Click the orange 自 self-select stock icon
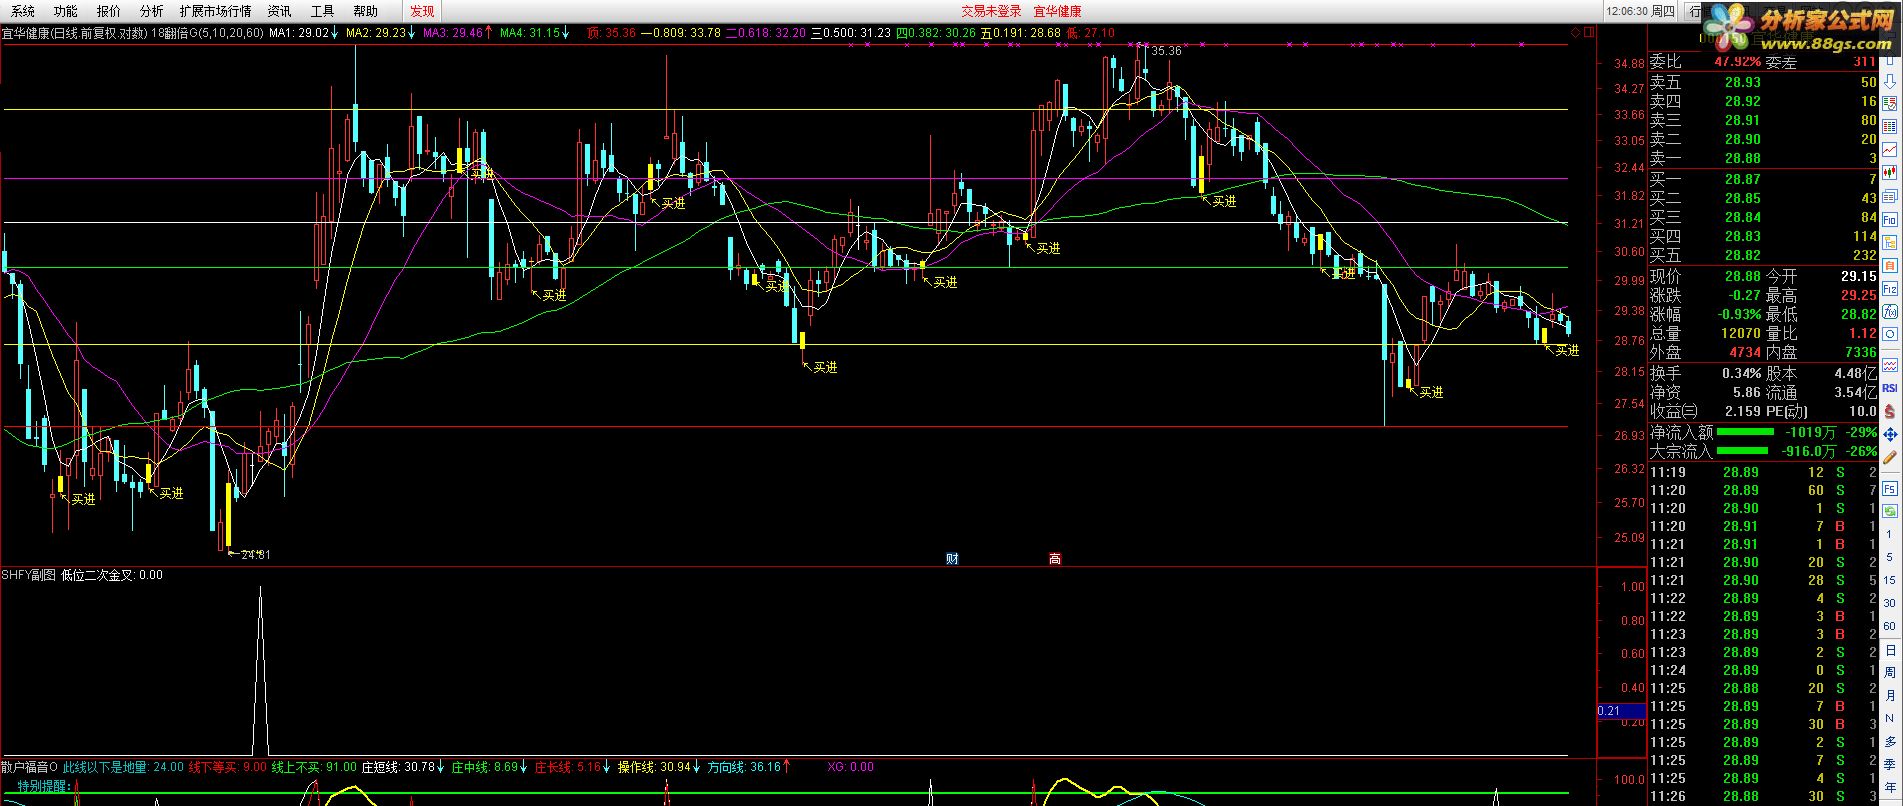 1890,265
